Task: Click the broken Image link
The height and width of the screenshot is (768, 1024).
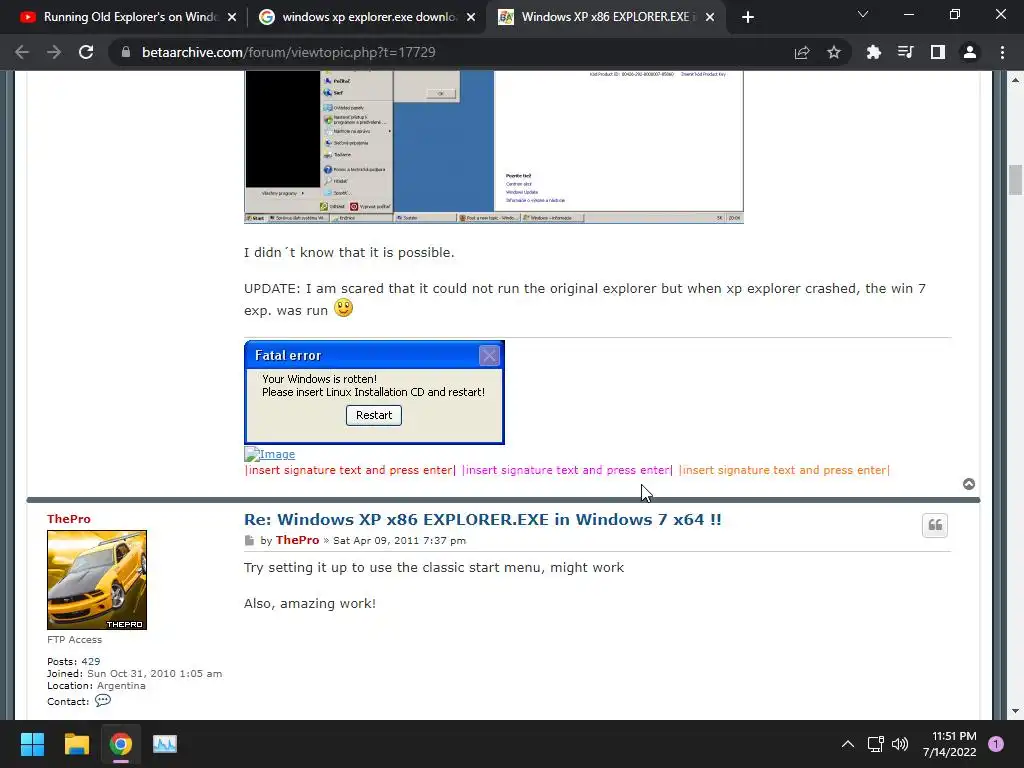Action: click(270, 454)
